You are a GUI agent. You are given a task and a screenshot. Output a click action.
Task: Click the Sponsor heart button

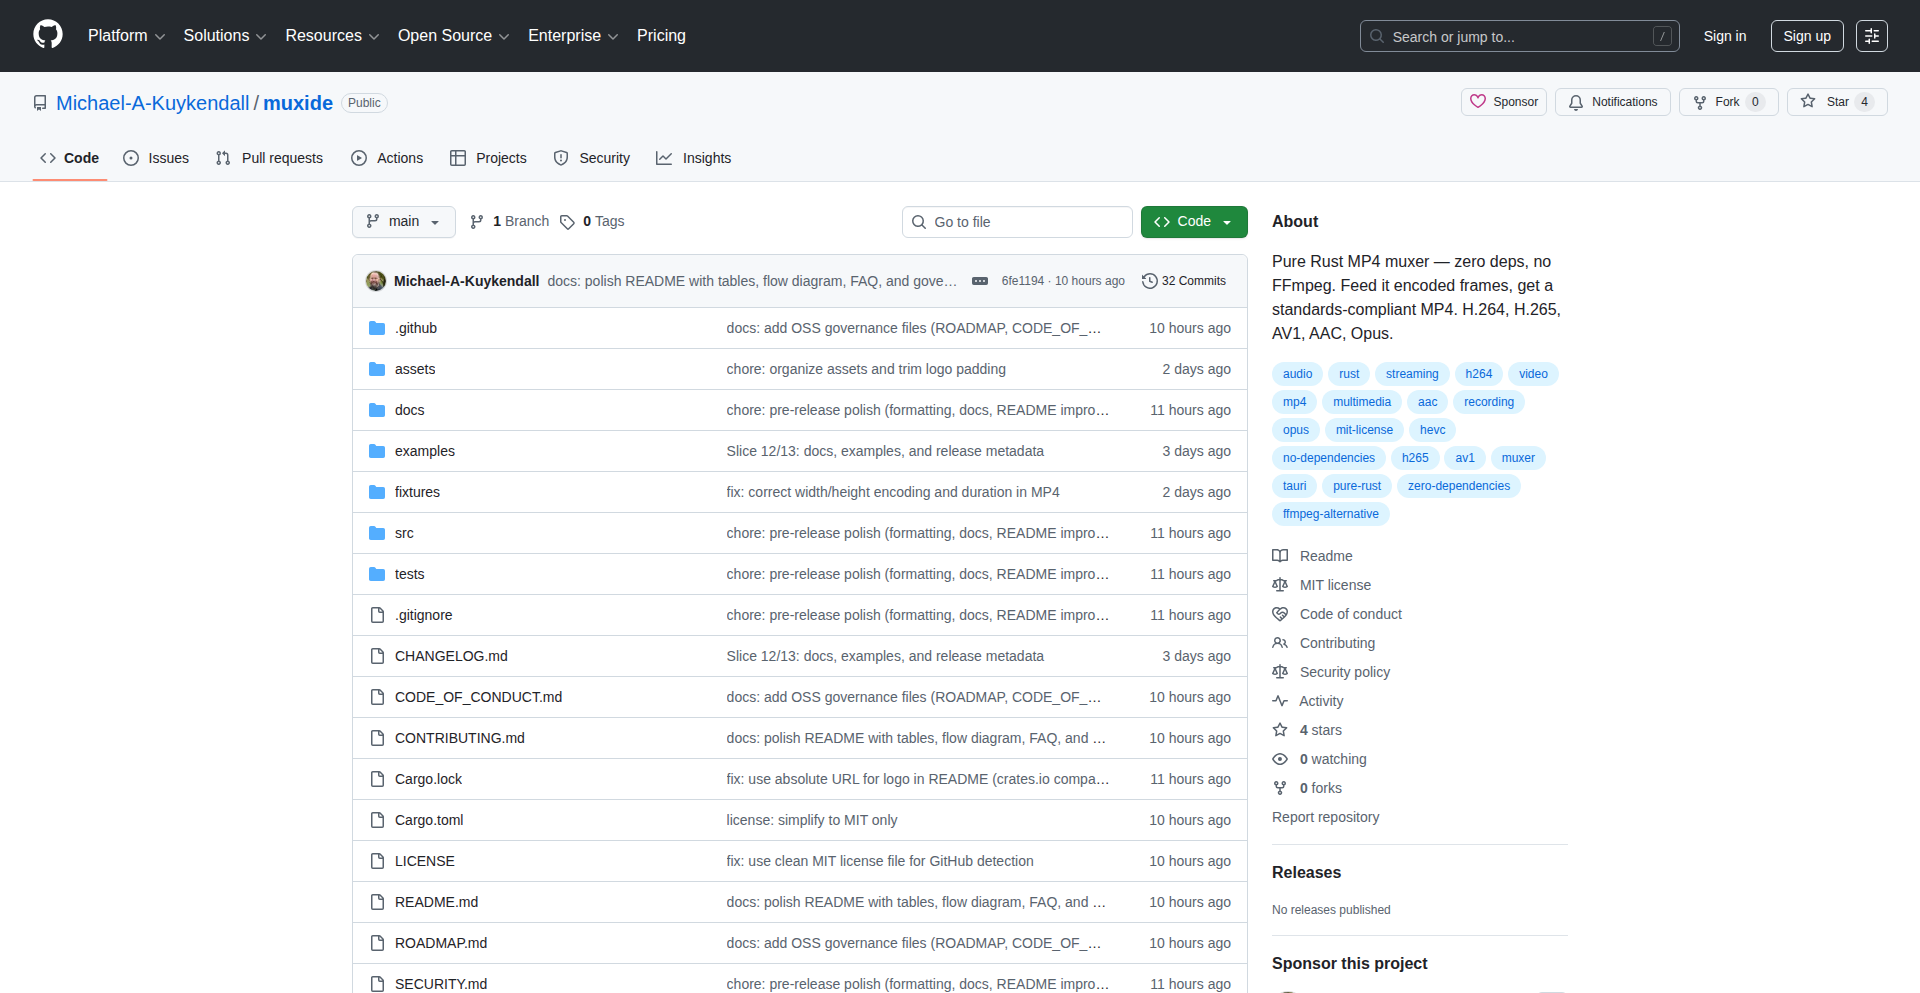click(x=1504, y=102)
